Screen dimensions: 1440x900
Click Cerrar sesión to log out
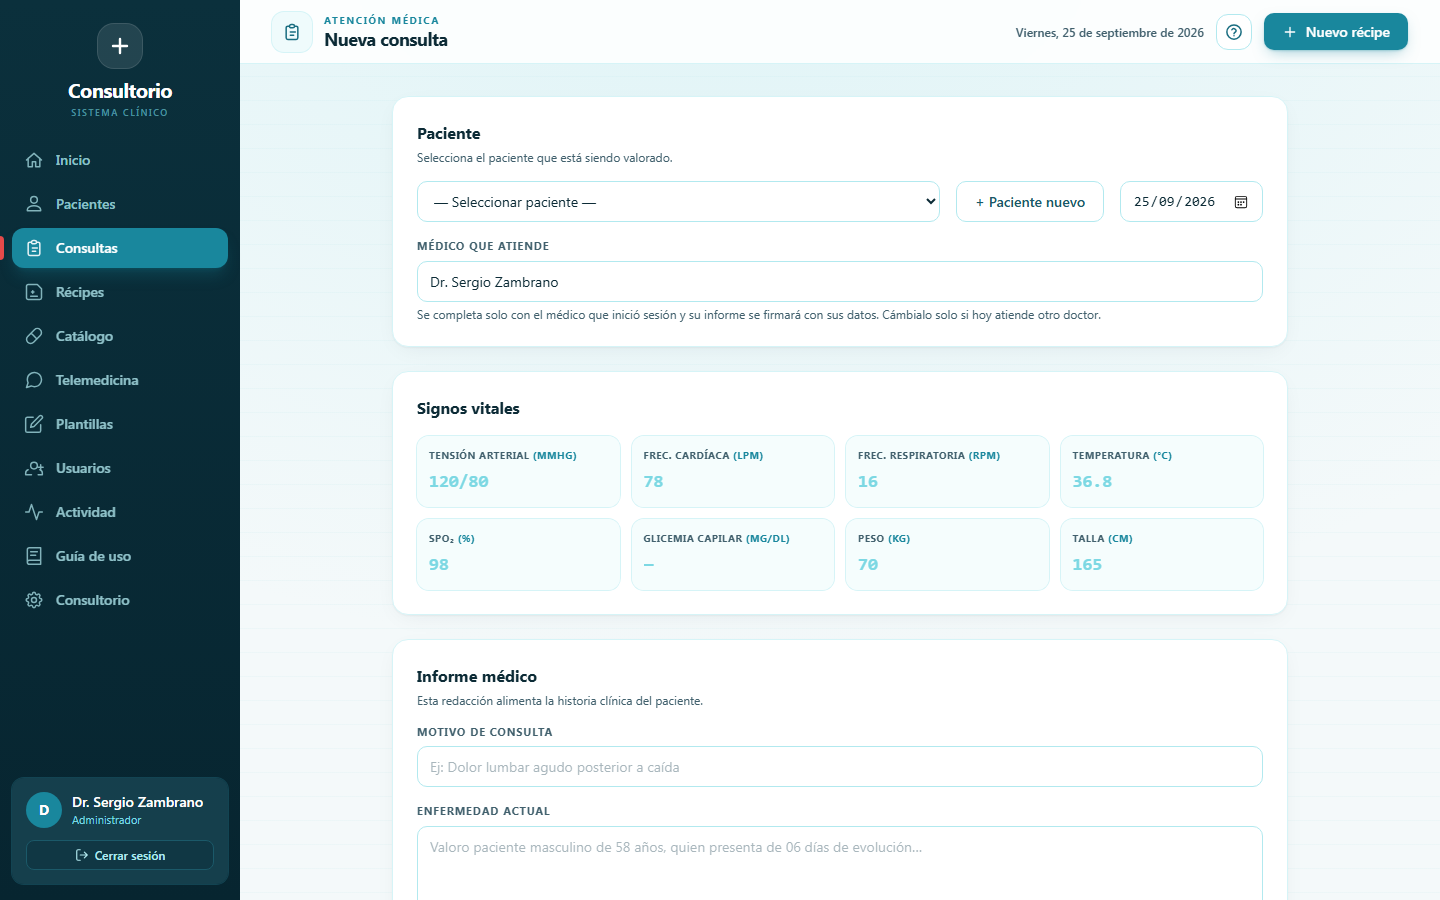pyautogui.click(x=120, y=855)
